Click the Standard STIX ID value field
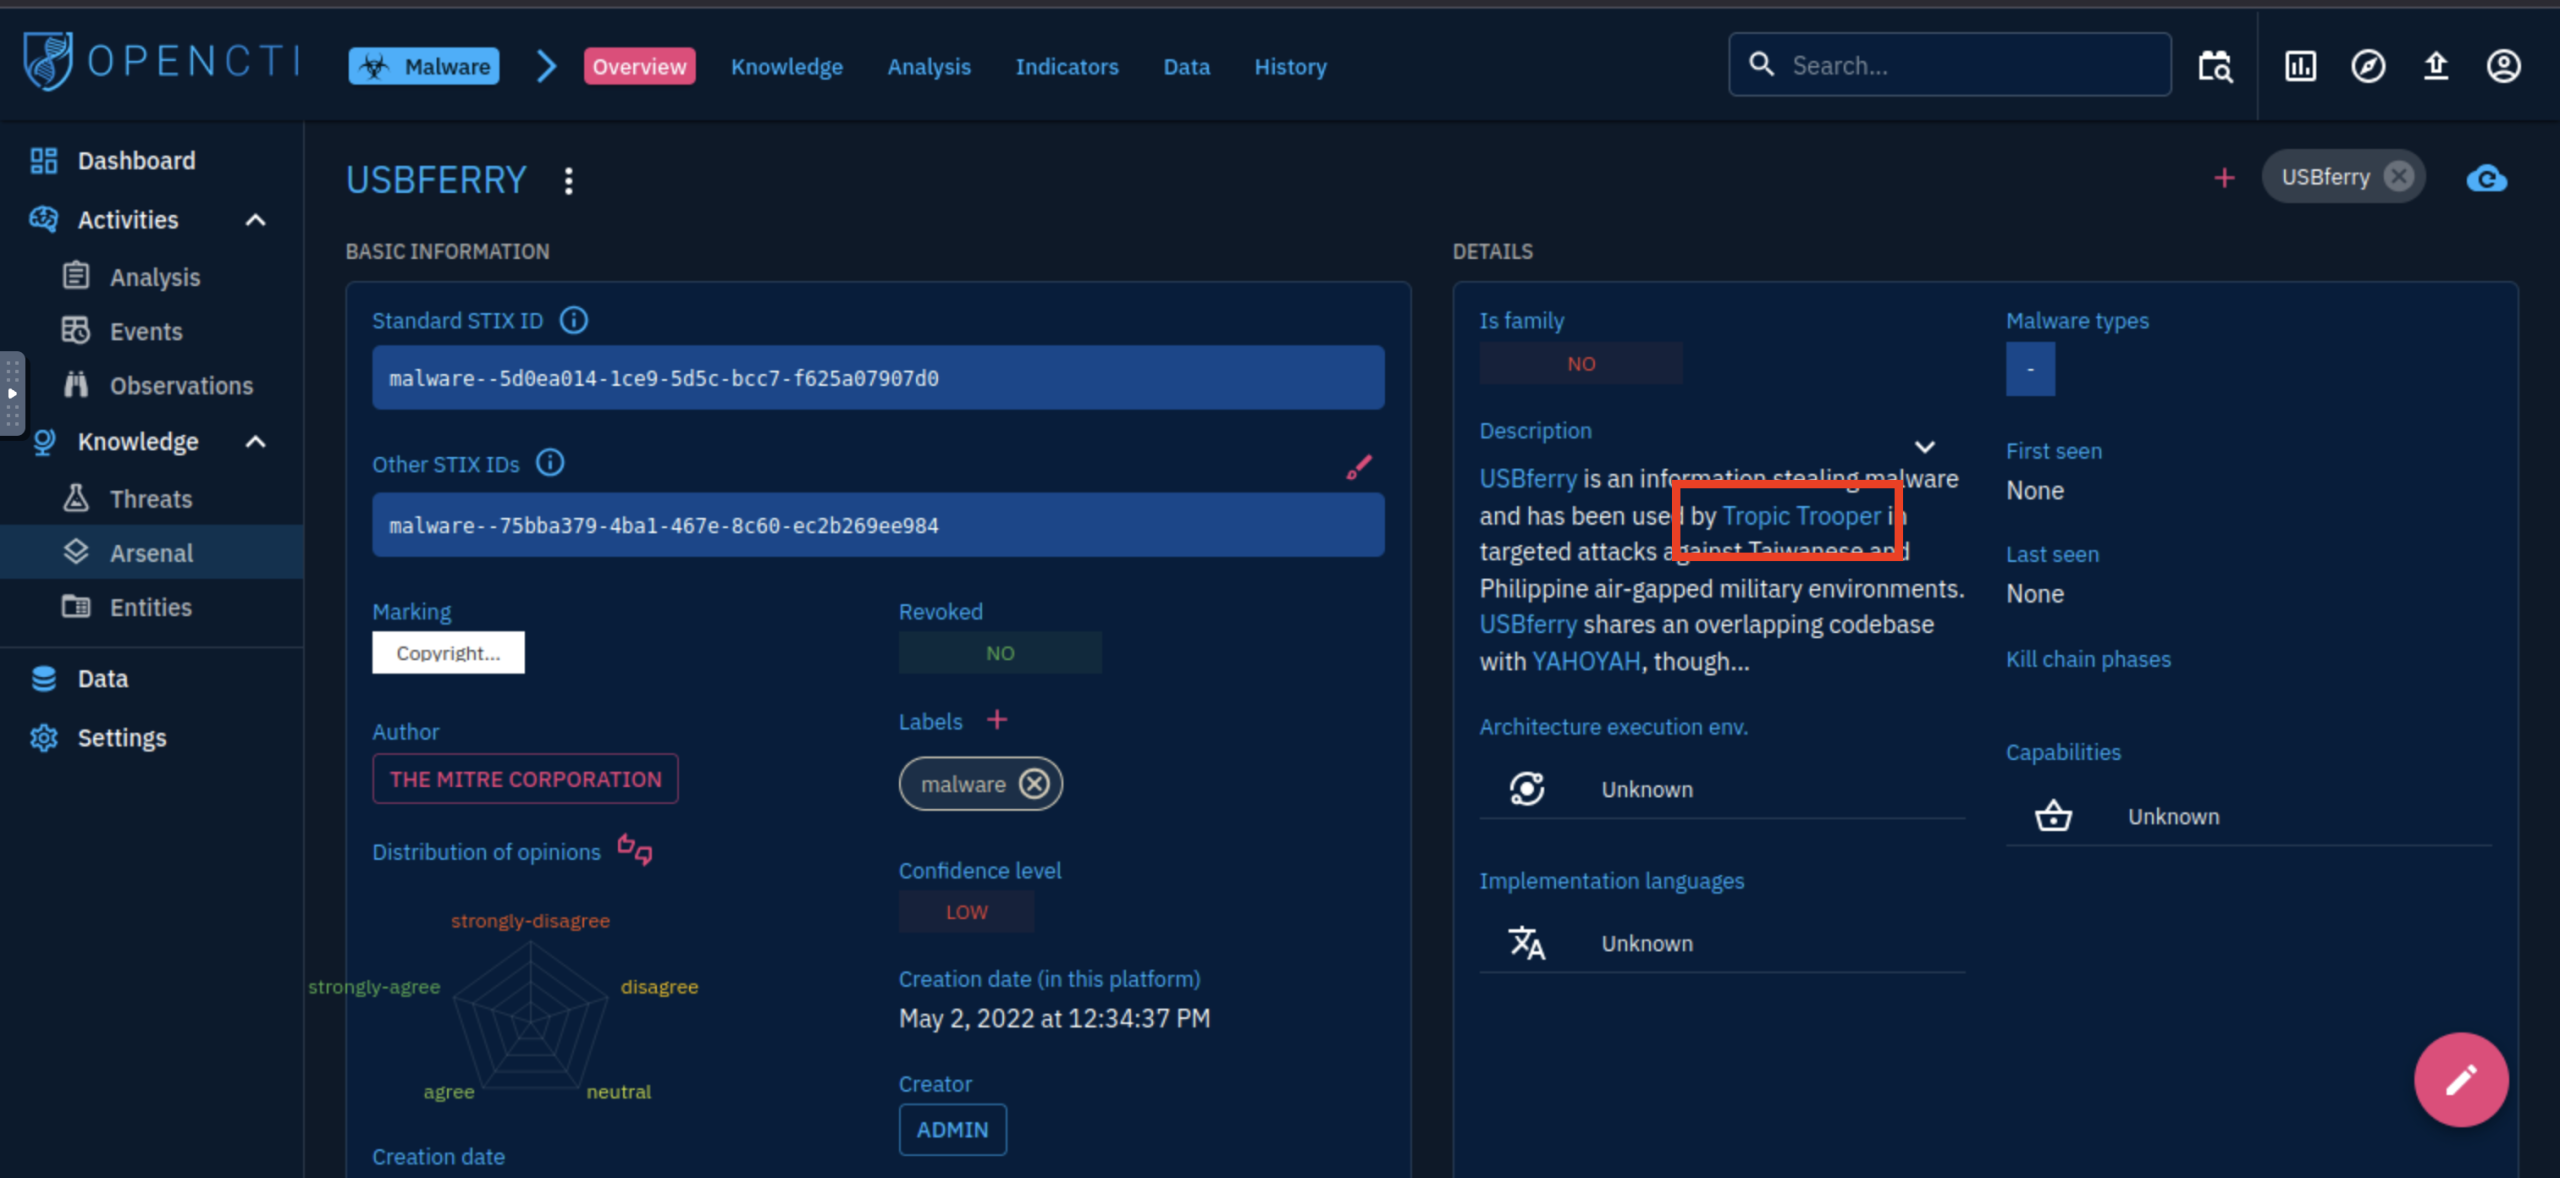 [878, 377]
